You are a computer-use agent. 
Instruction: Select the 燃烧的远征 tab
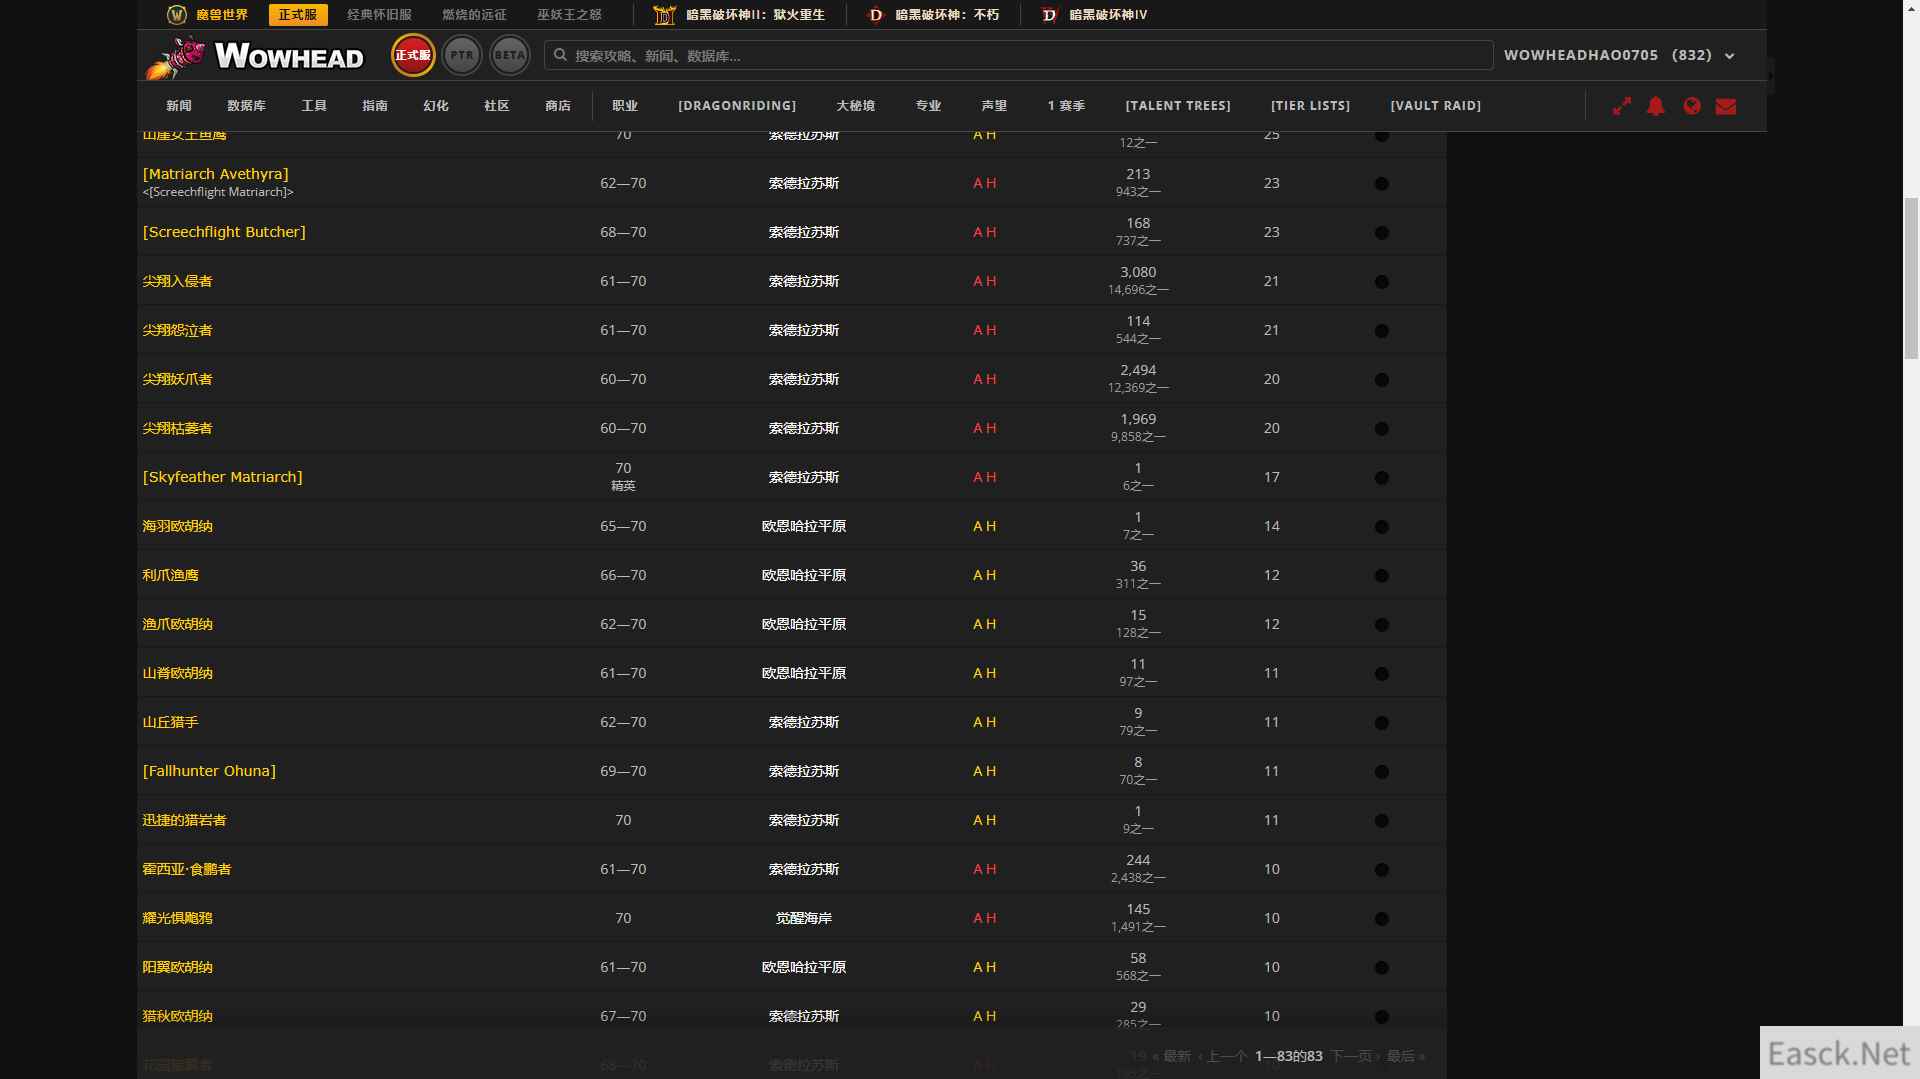click(x=474, y=15)
